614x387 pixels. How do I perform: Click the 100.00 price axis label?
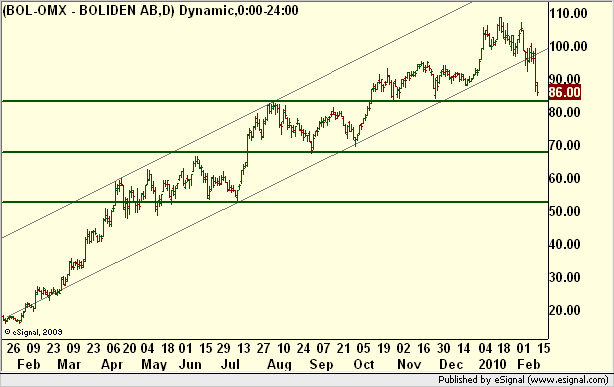coord(568,46)
